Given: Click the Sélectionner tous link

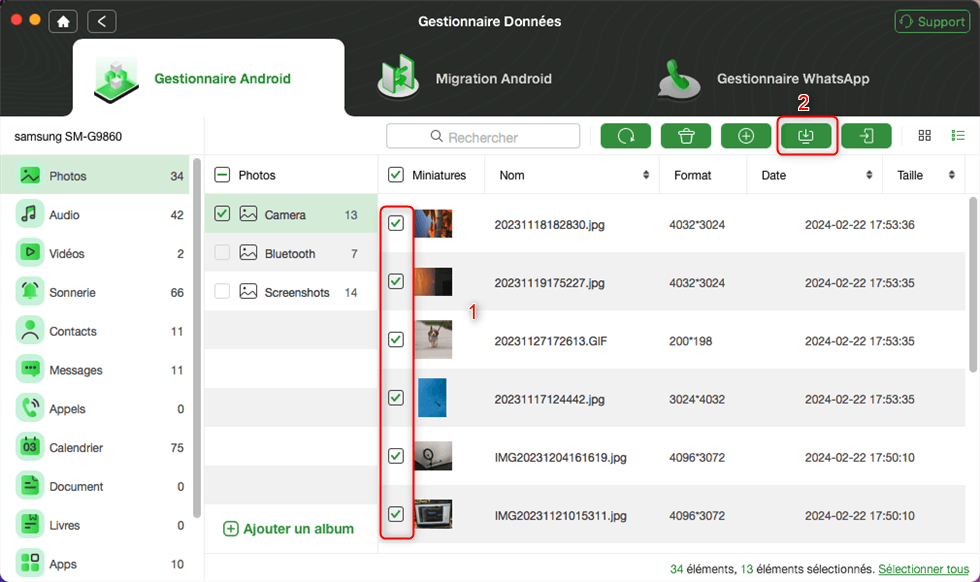Looking at the screenshot, I should click(x=925, y=568).
